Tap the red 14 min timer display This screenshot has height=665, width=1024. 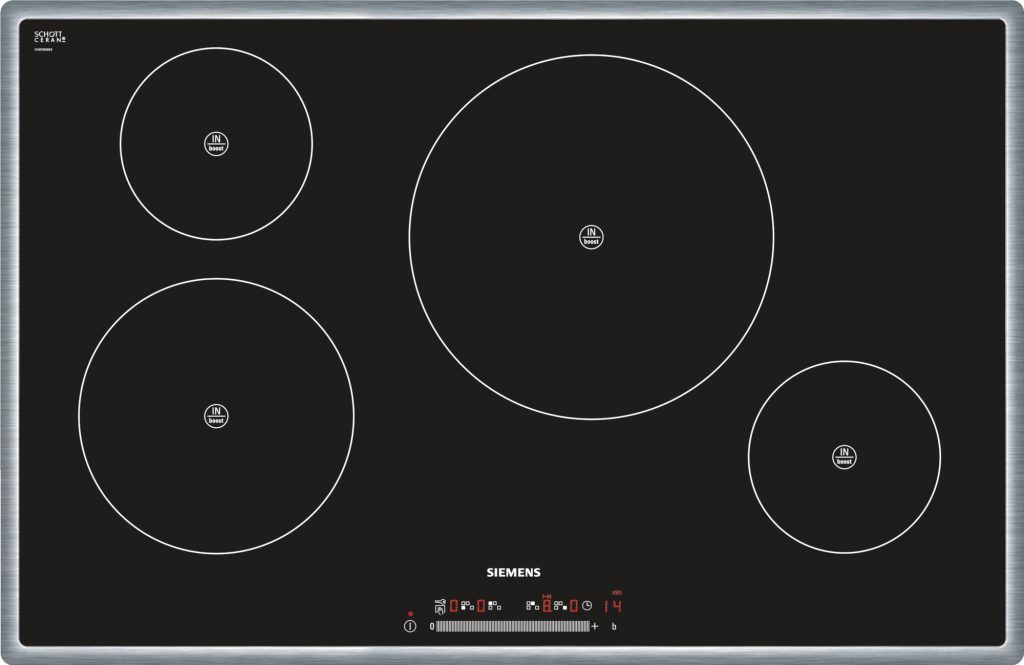pos(612,605)
